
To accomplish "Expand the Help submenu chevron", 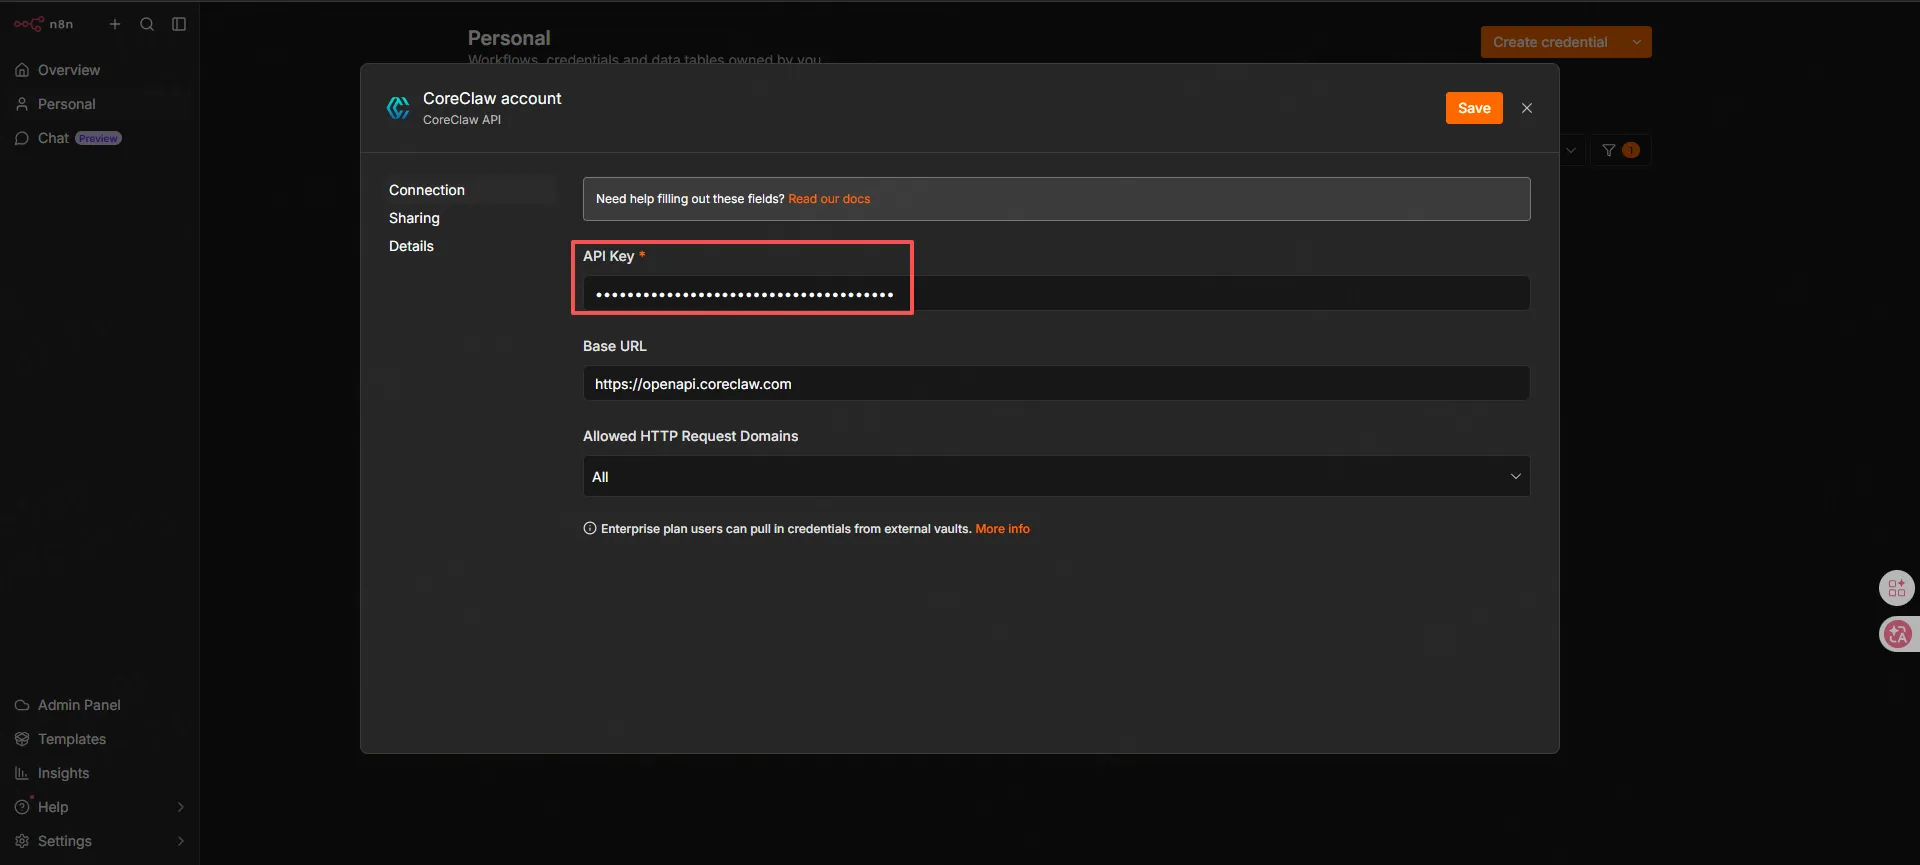I will point(181,807).
